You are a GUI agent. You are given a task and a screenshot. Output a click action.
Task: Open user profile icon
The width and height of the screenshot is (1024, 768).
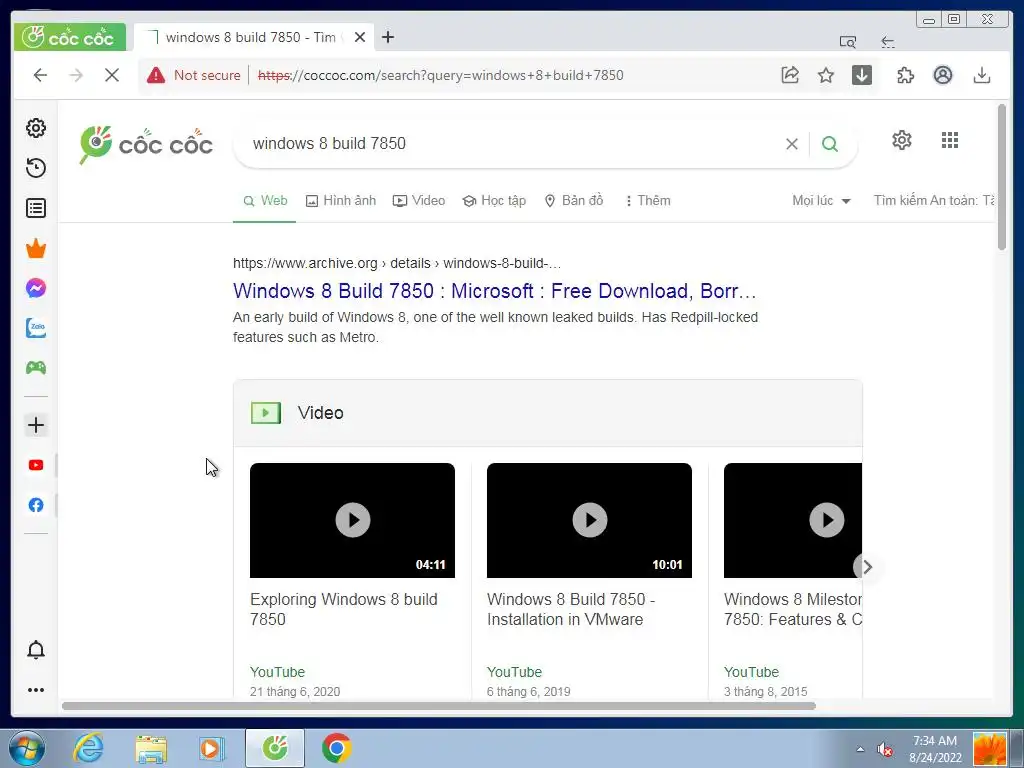(x=942, y=75)
